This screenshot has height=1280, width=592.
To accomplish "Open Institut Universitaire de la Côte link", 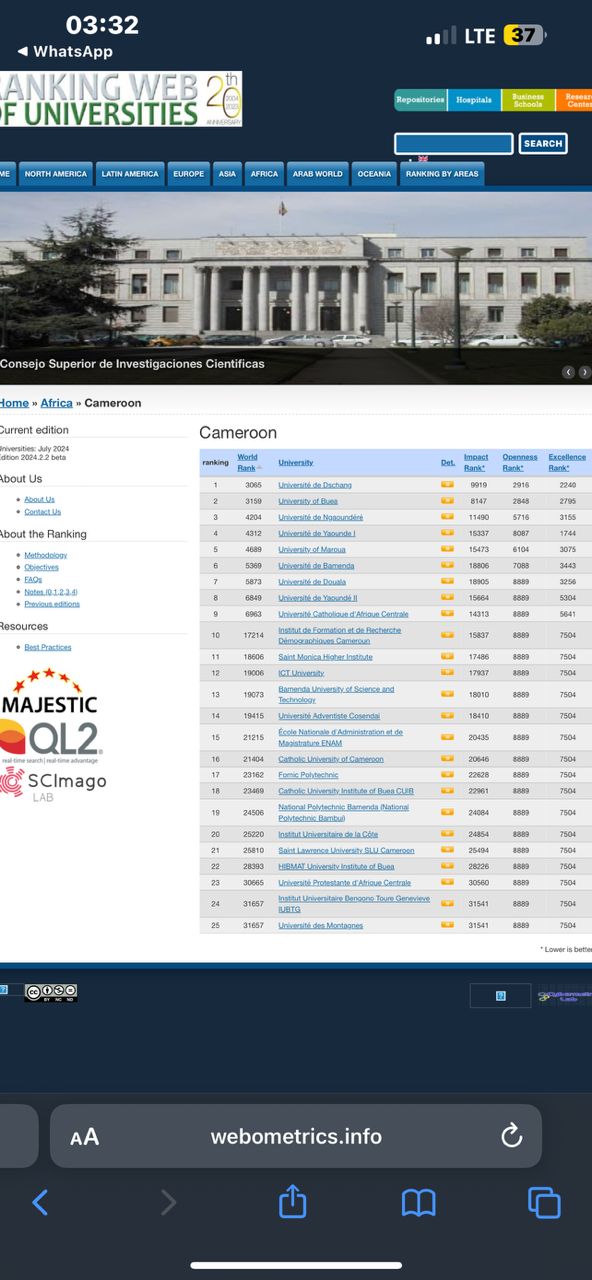I will tap(328, 834).
